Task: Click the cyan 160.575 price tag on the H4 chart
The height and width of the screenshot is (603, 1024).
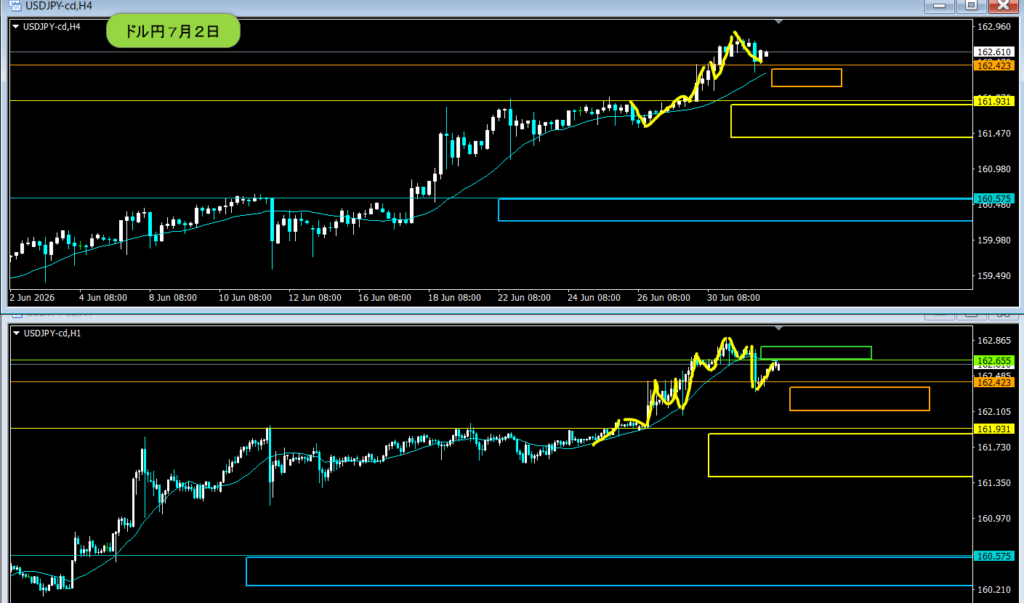Action: (994, 198)
